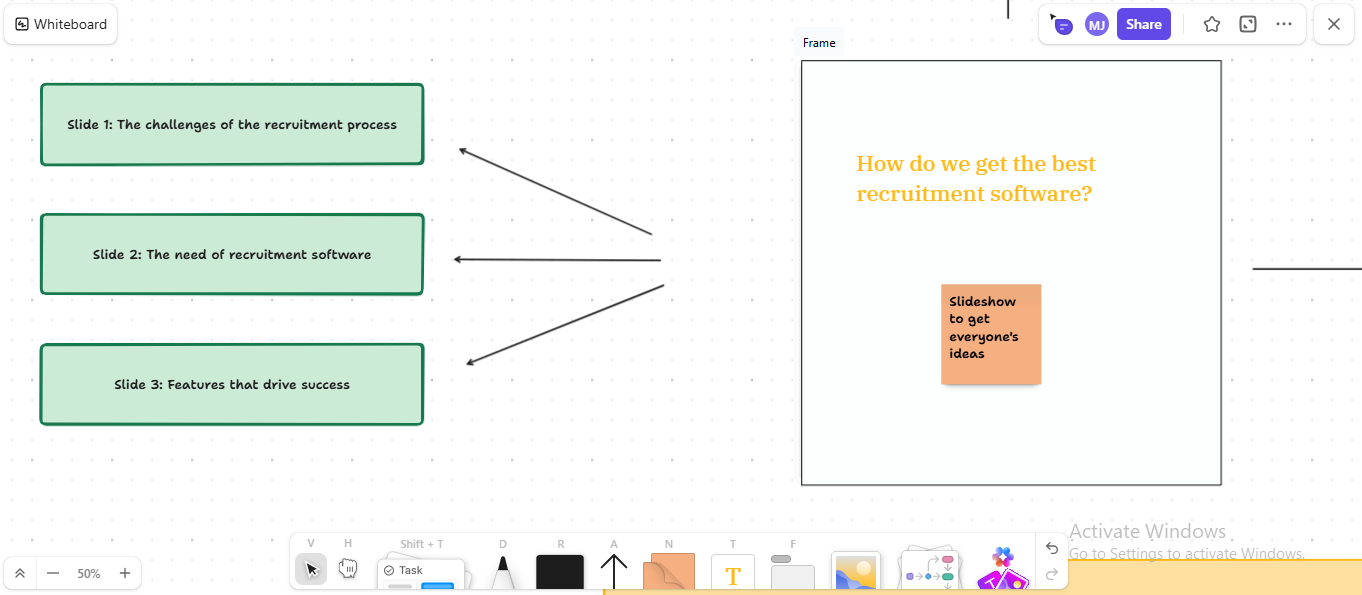Select the black shape tool
The width and height of the screenshot is (1362, 595).
pos(560,573)
